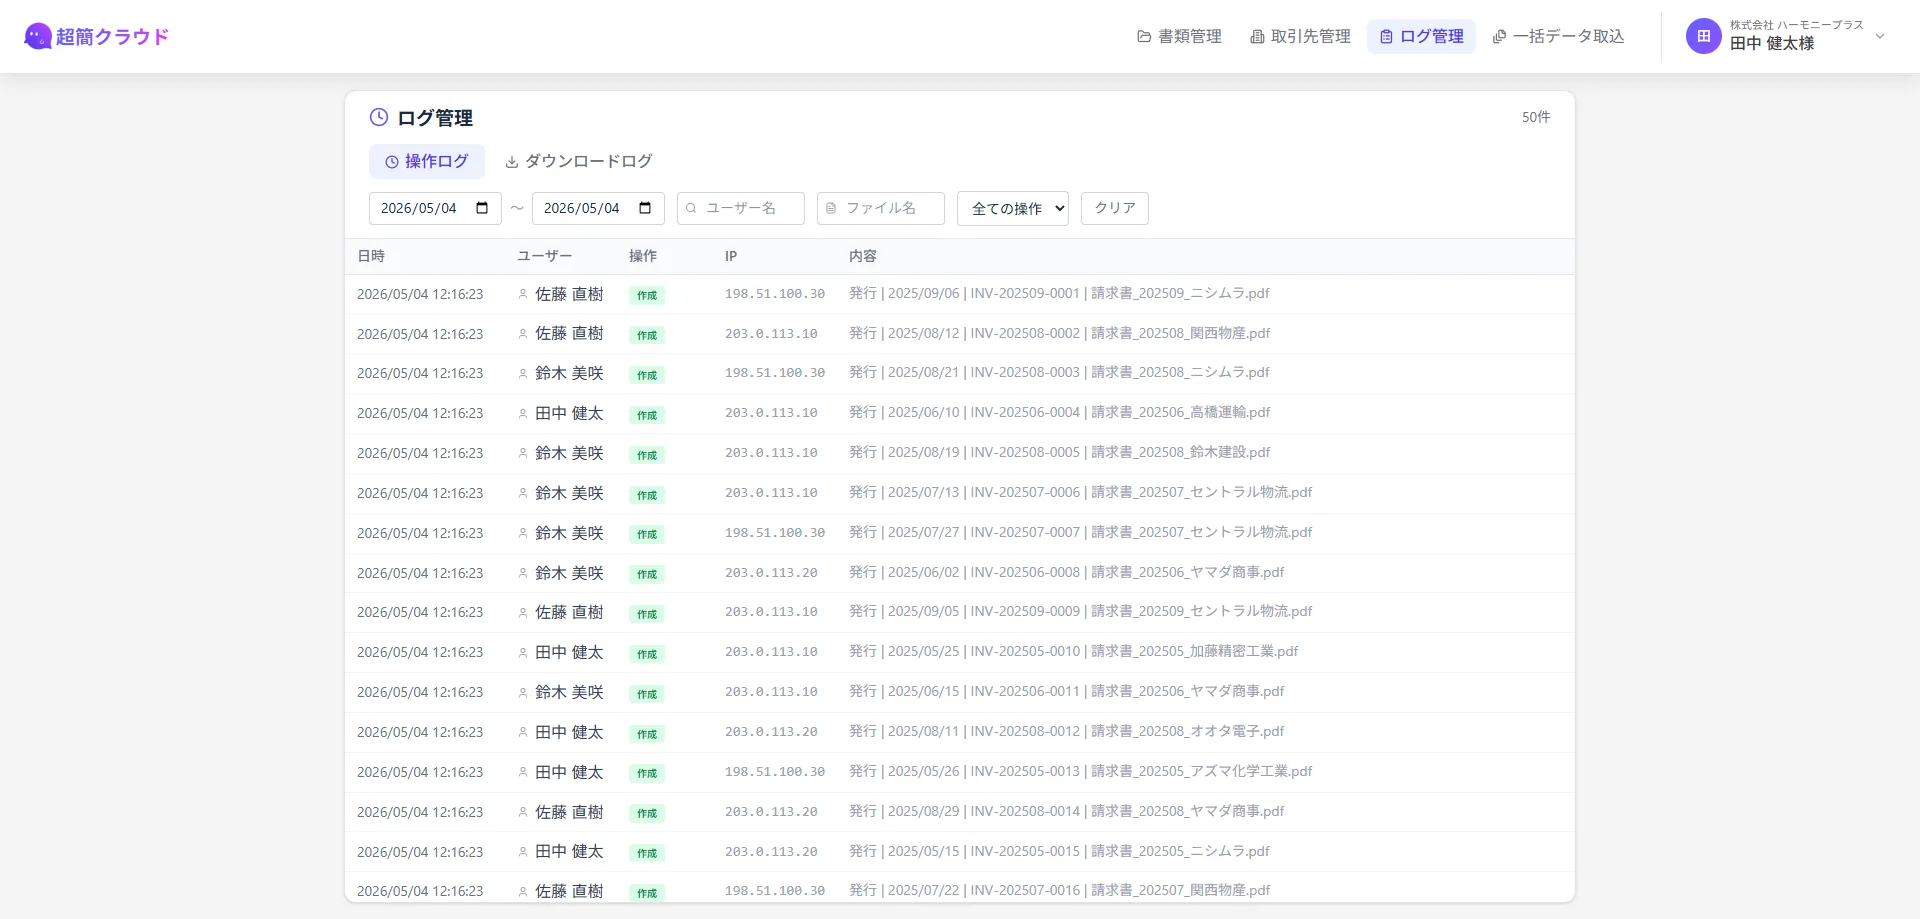Click user icon in INV-202506-0008 row
1920x919 pixels.
click(523, 574)
